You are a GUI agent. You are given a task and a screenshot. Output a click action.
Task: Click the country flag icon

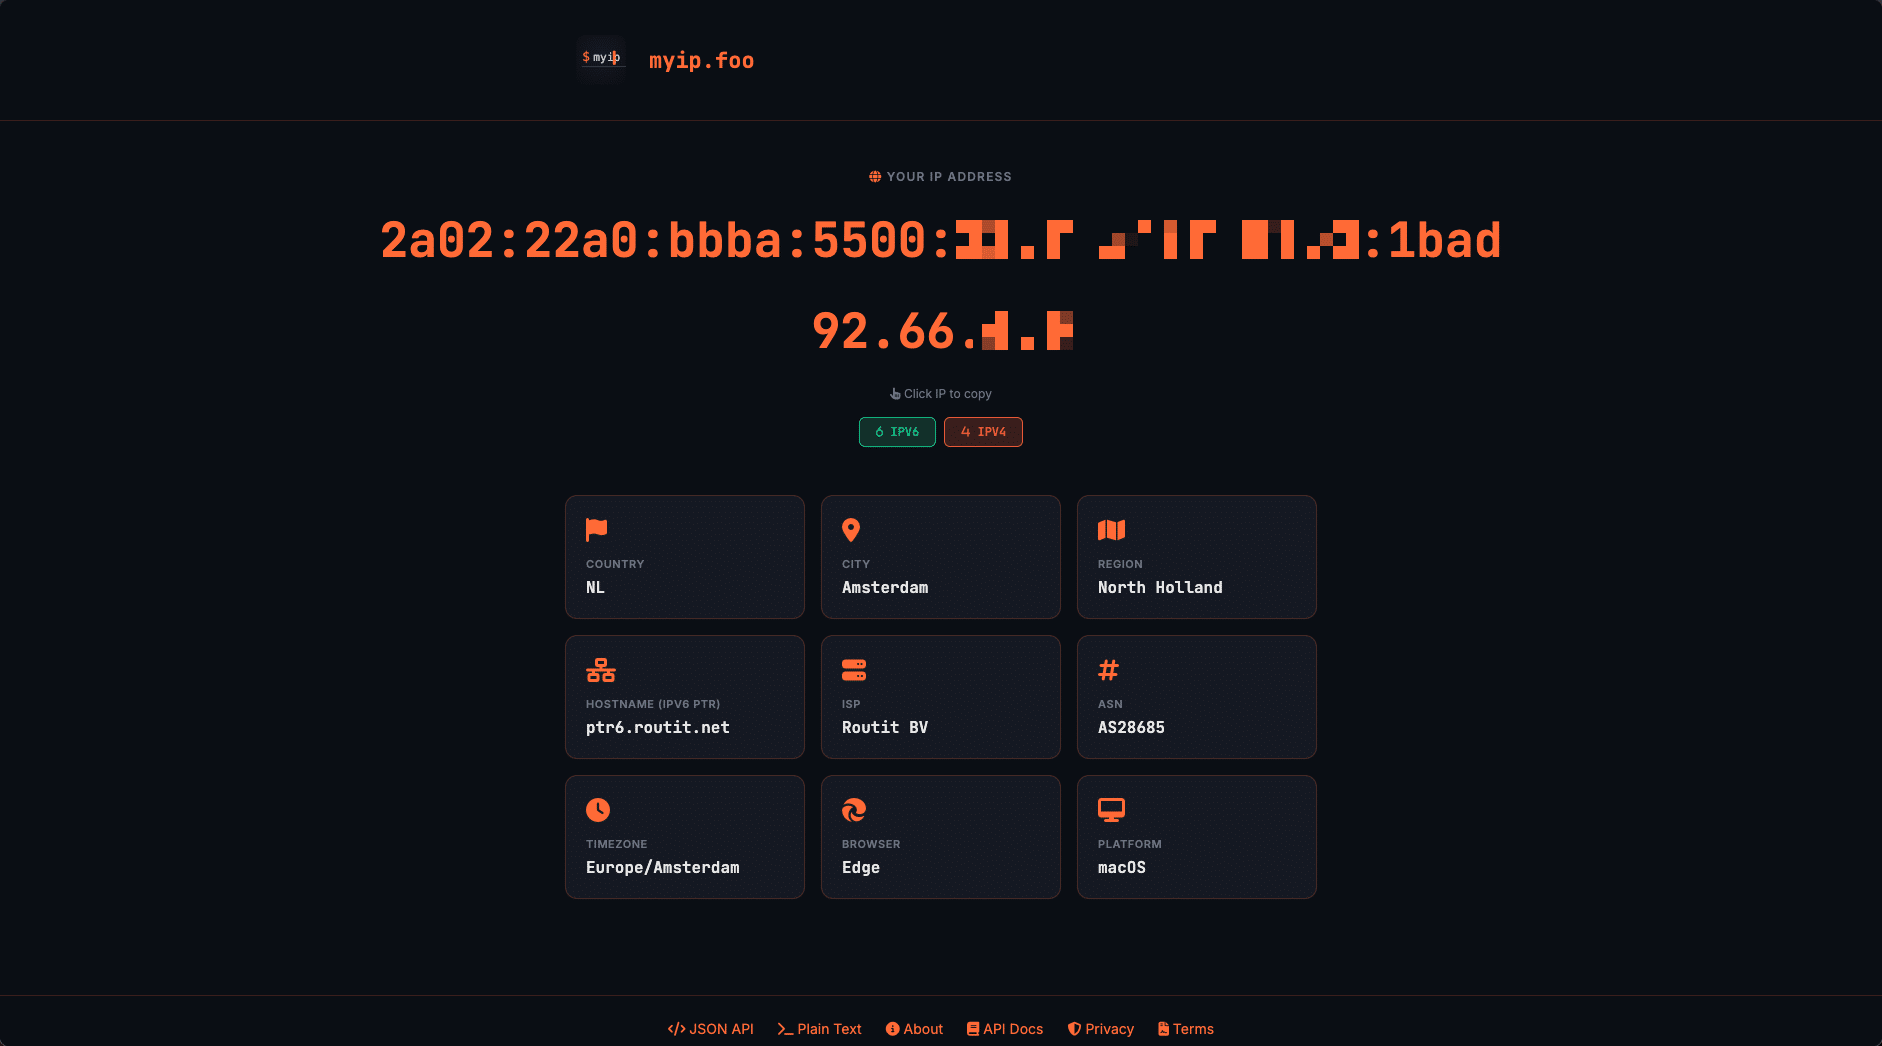click(x=596, y=530)
